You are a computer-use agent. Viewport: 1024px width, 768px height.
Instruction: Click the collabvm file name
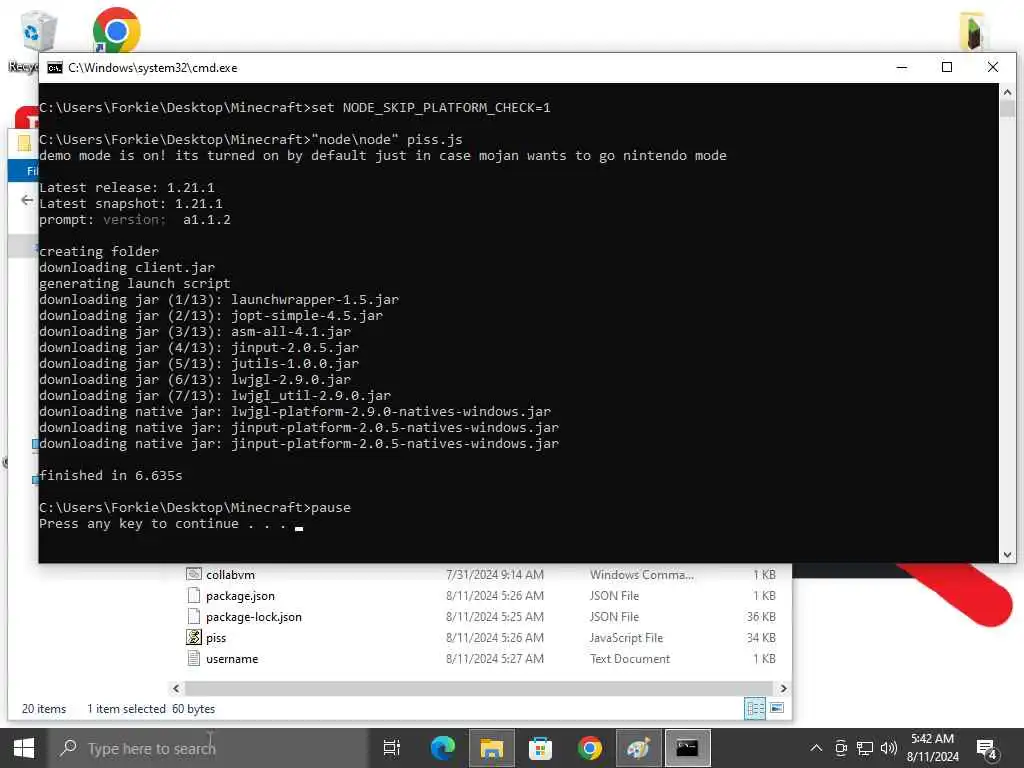coord(231,575)
